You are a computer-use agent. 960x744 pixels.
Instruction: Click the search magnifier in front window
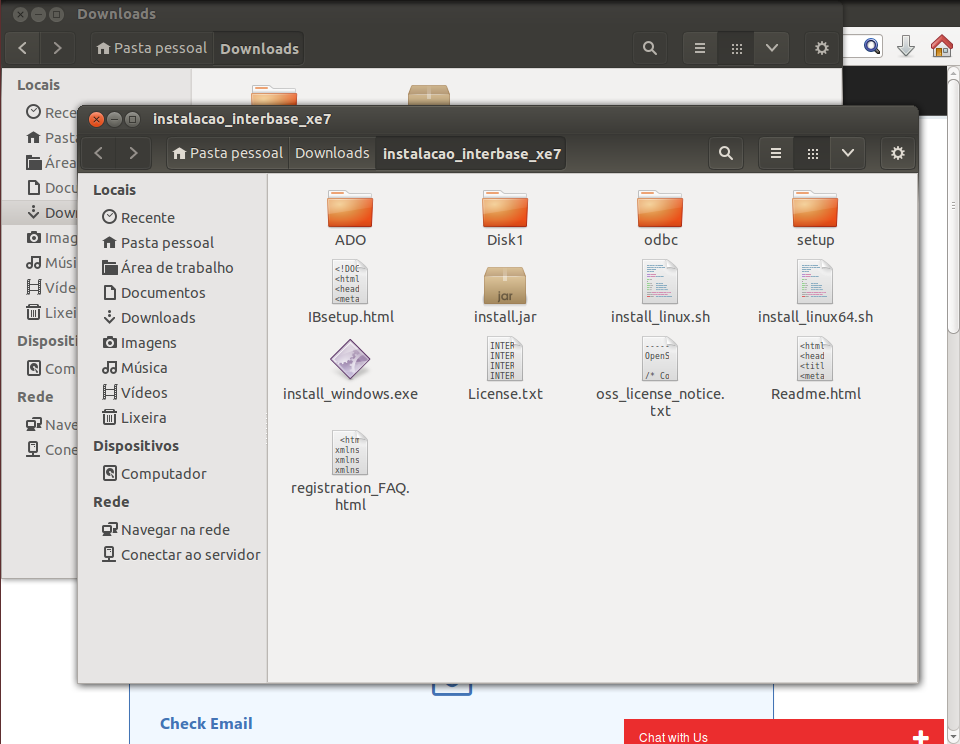pos(726,153)
